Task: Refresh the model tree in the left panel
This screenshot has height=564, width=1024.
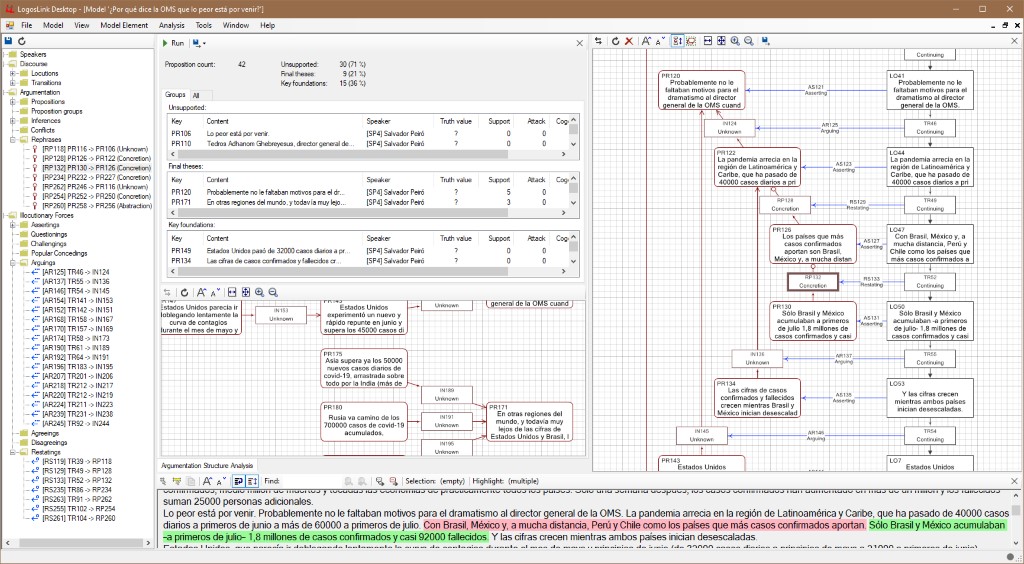Action: pyautogui.click(x=22, y=40)
